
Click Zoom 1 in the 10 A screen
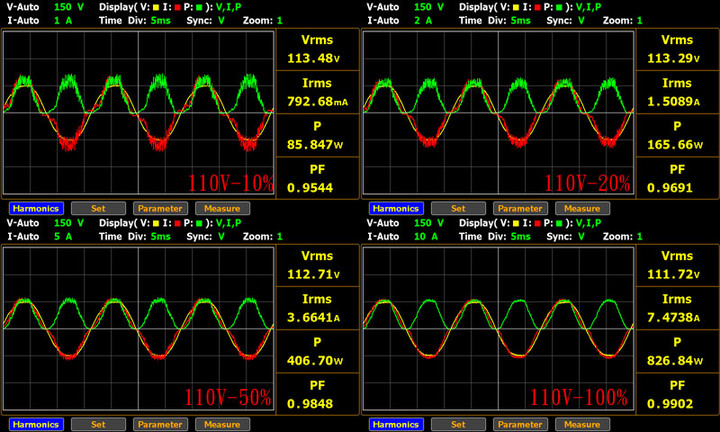pos(640,236)
